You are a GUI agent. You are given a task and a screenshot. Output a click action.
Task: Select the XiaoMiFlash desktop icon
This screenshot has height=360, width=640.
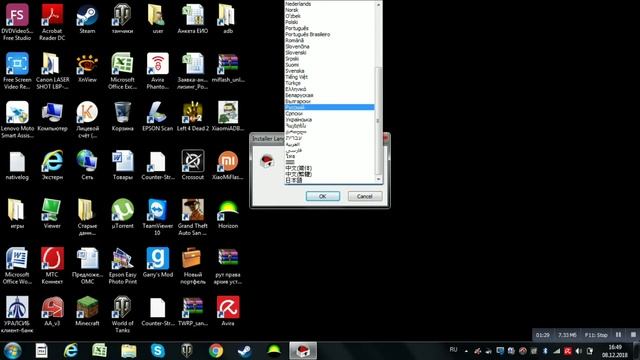click(x=228, y=165)
